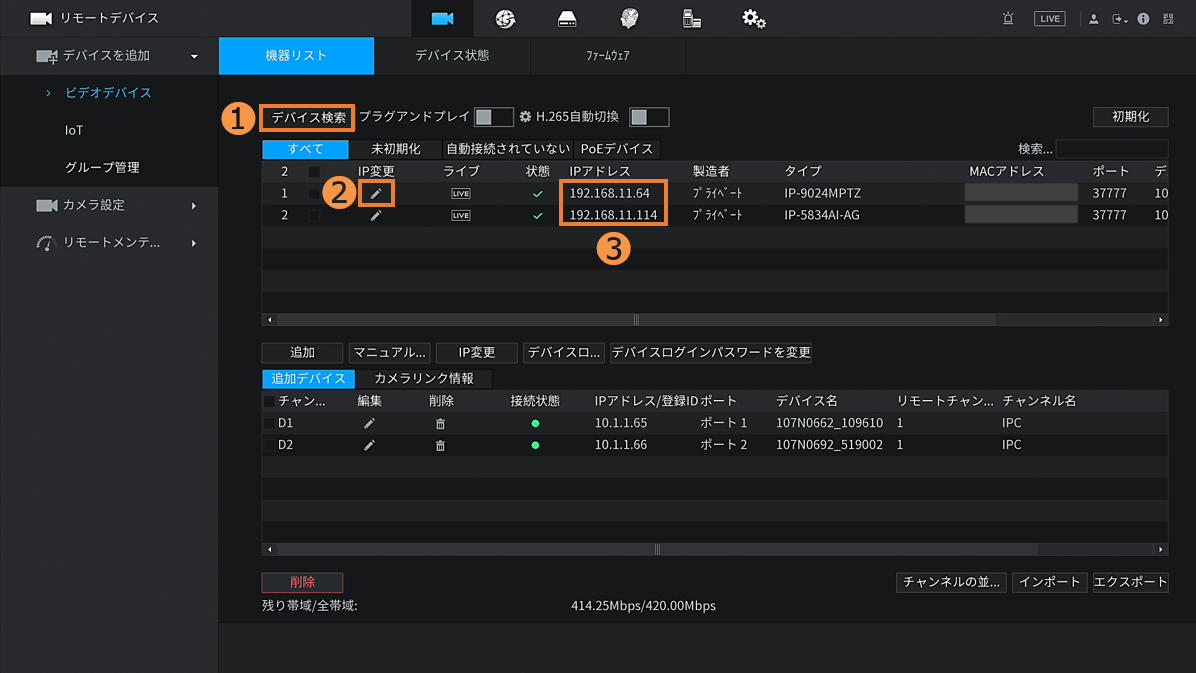Click the エクスポート button
Viewport: 1196px width, 673px height.
click(x=1130, y=582)
